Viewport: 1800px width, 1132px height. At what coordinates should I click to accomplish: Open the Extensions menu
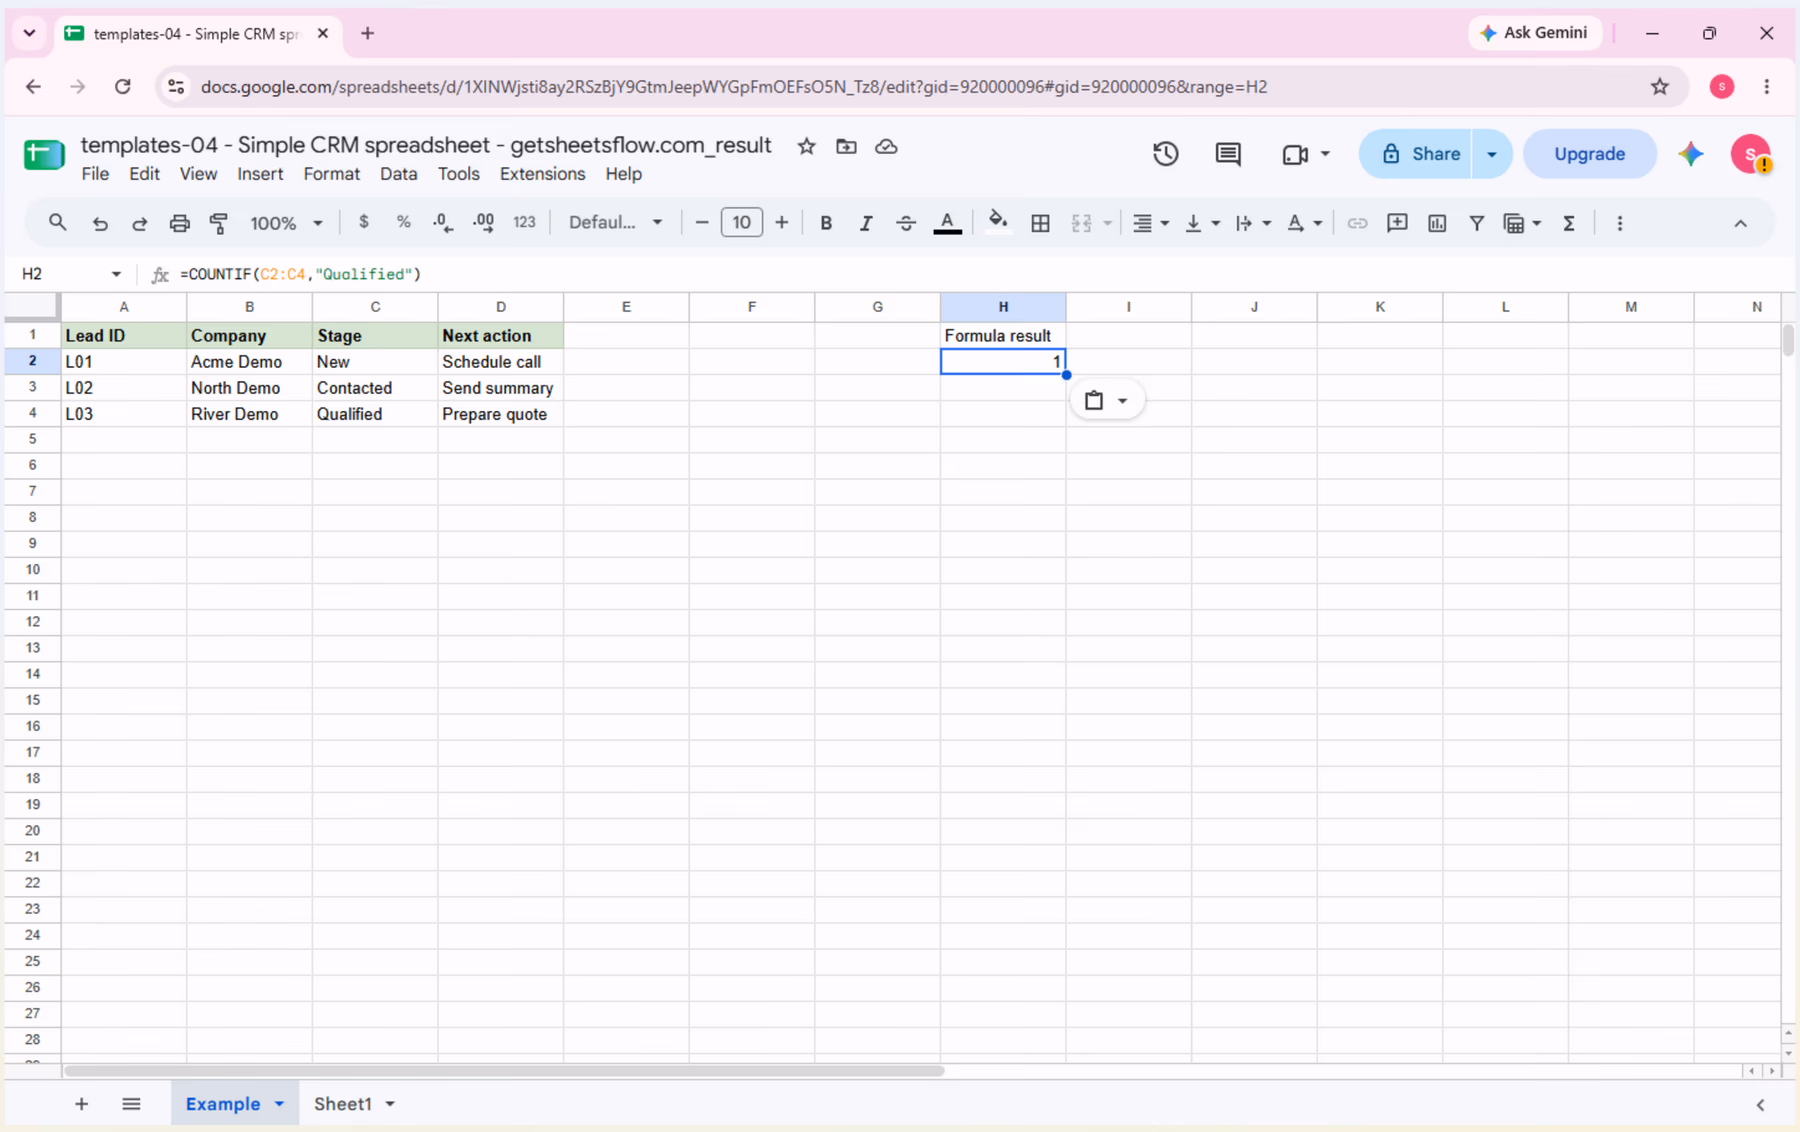[542, 174]
